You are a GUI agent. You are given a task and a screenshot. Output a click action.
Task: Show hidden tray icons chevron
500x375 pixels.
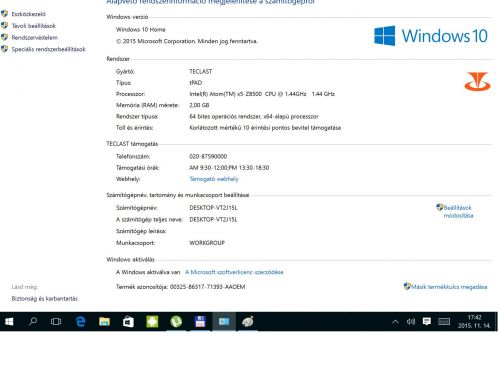click(395, 322)
